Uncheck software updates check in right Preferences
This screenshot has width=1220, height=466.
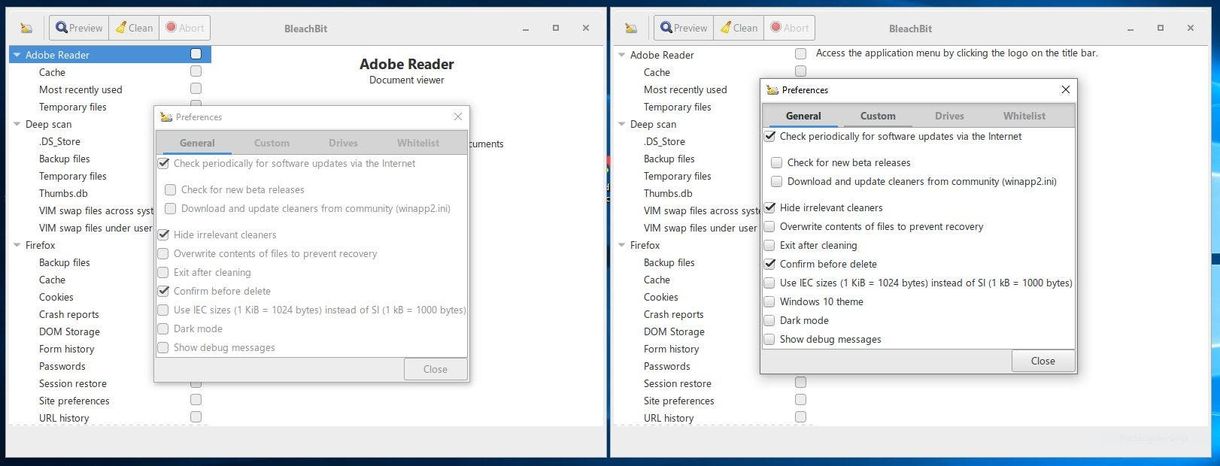pos(770,136)
